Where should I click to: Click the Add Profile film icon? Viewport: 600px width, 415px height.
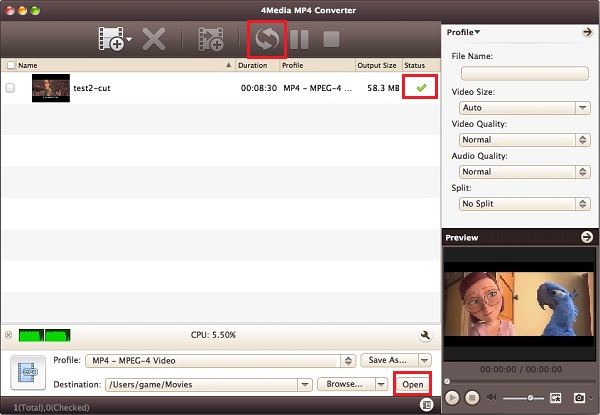pyautogui.click(x=211, y=40)
